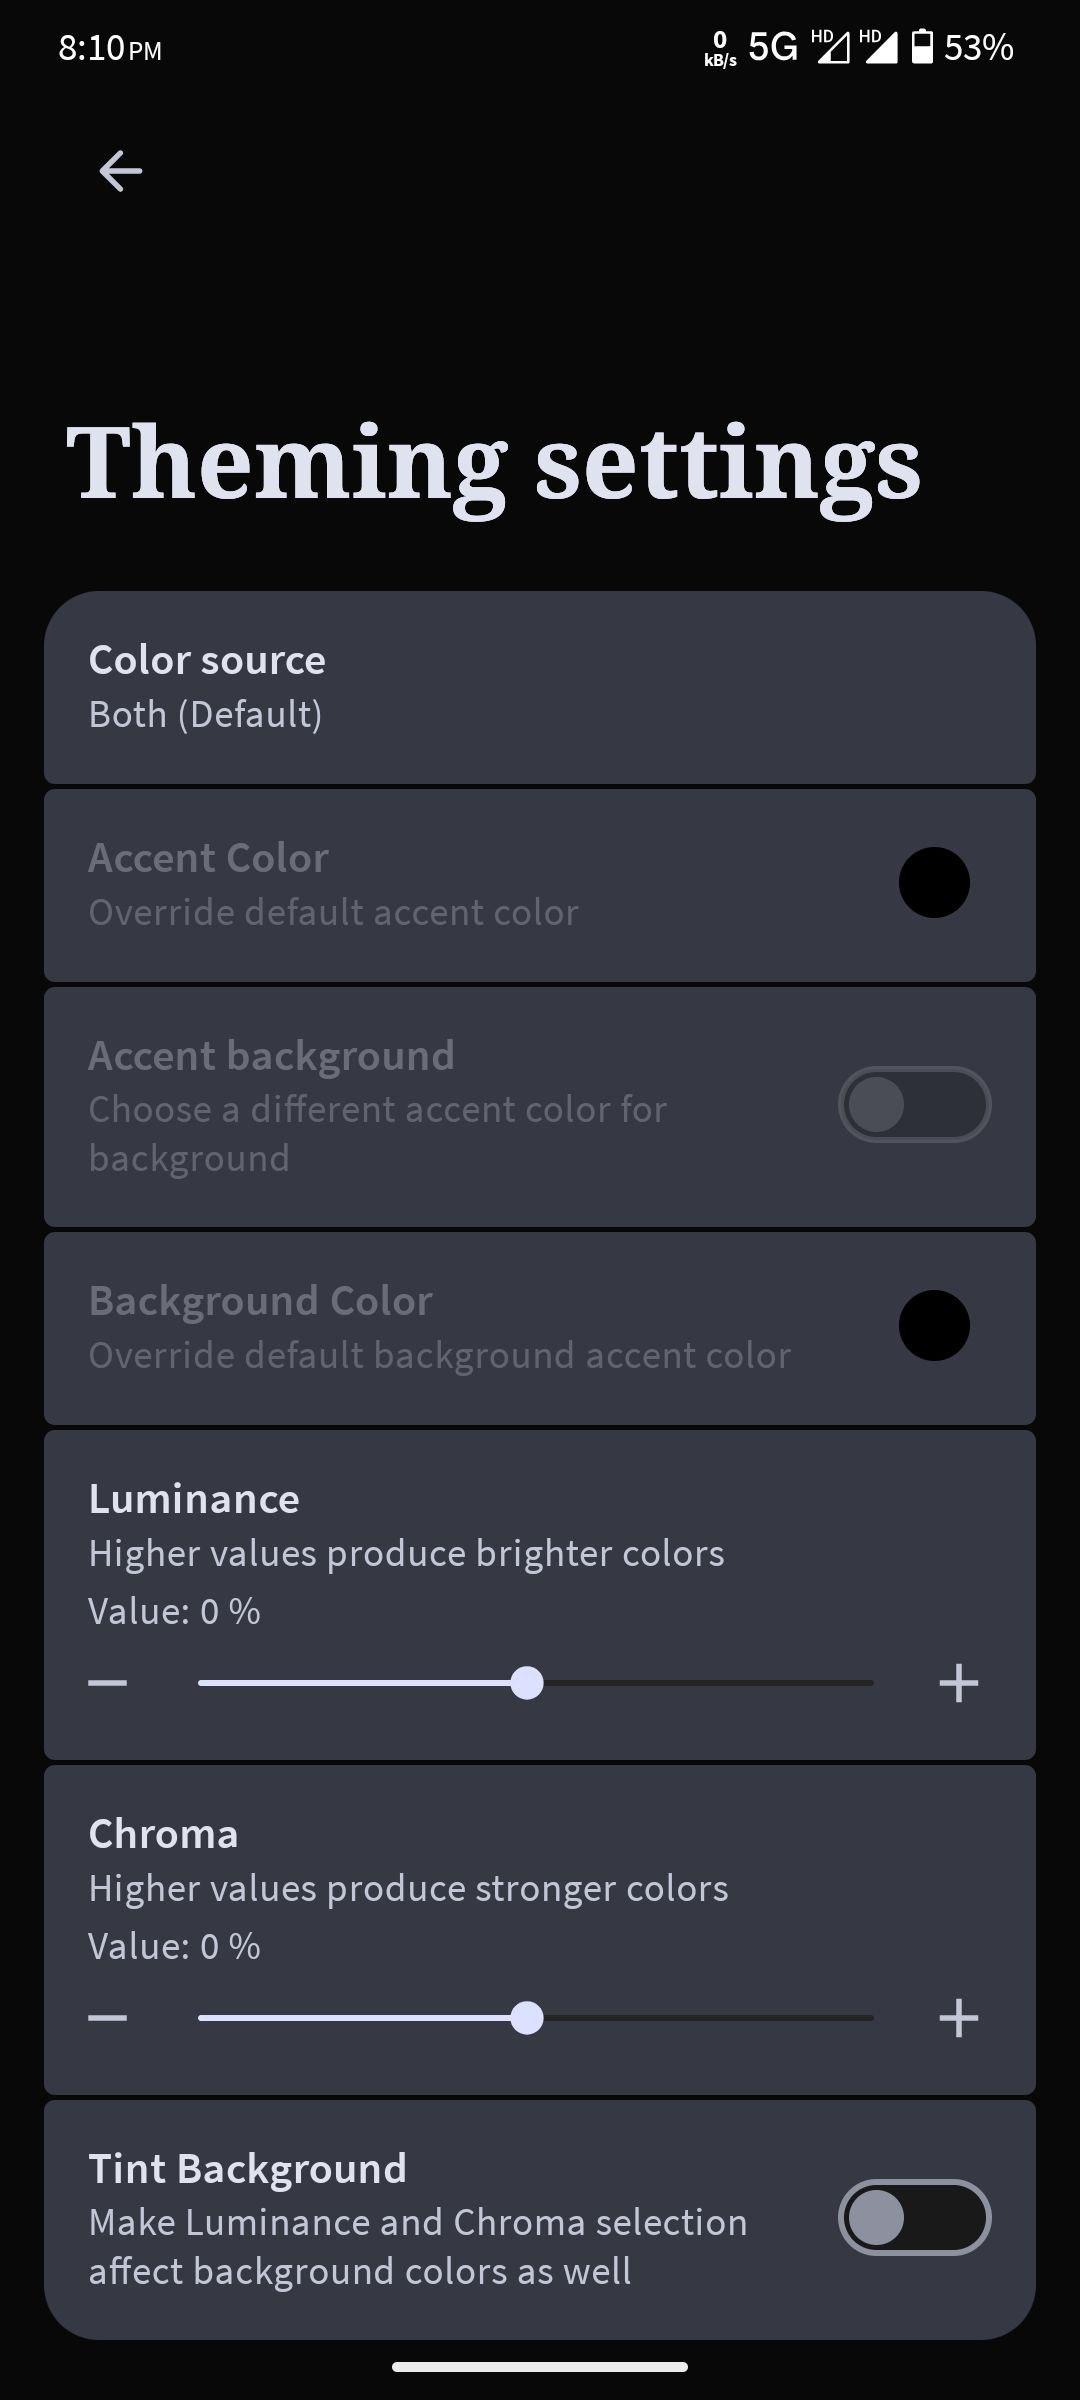Open the Accent Color override row

pos(540,885)
